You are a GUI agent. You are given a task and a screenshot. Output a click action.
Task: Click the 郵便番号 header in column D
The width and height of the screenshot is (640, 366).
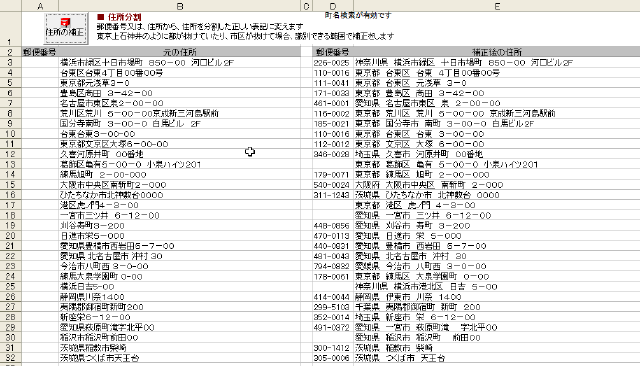pyautogui.click(x=333, y=52)
